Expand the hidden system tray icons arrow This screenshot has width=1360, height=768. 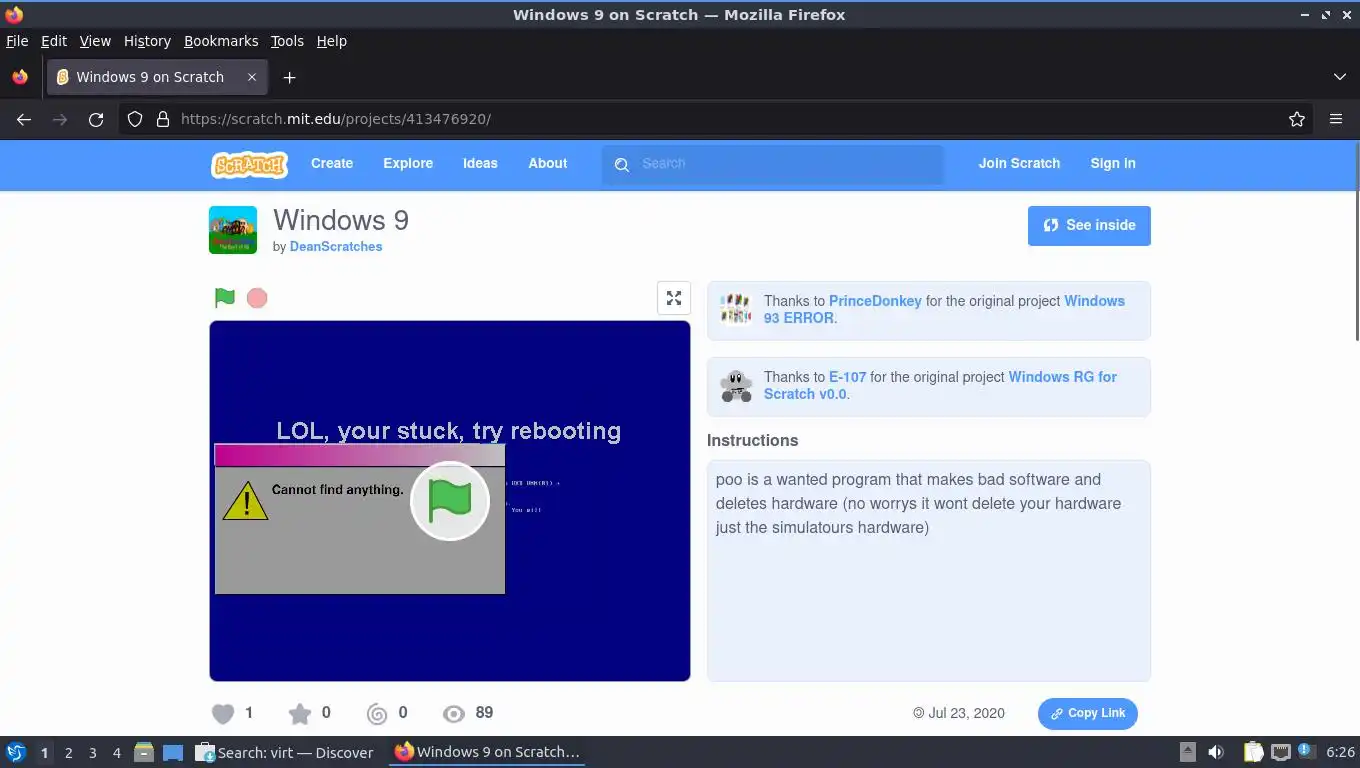1187,752
